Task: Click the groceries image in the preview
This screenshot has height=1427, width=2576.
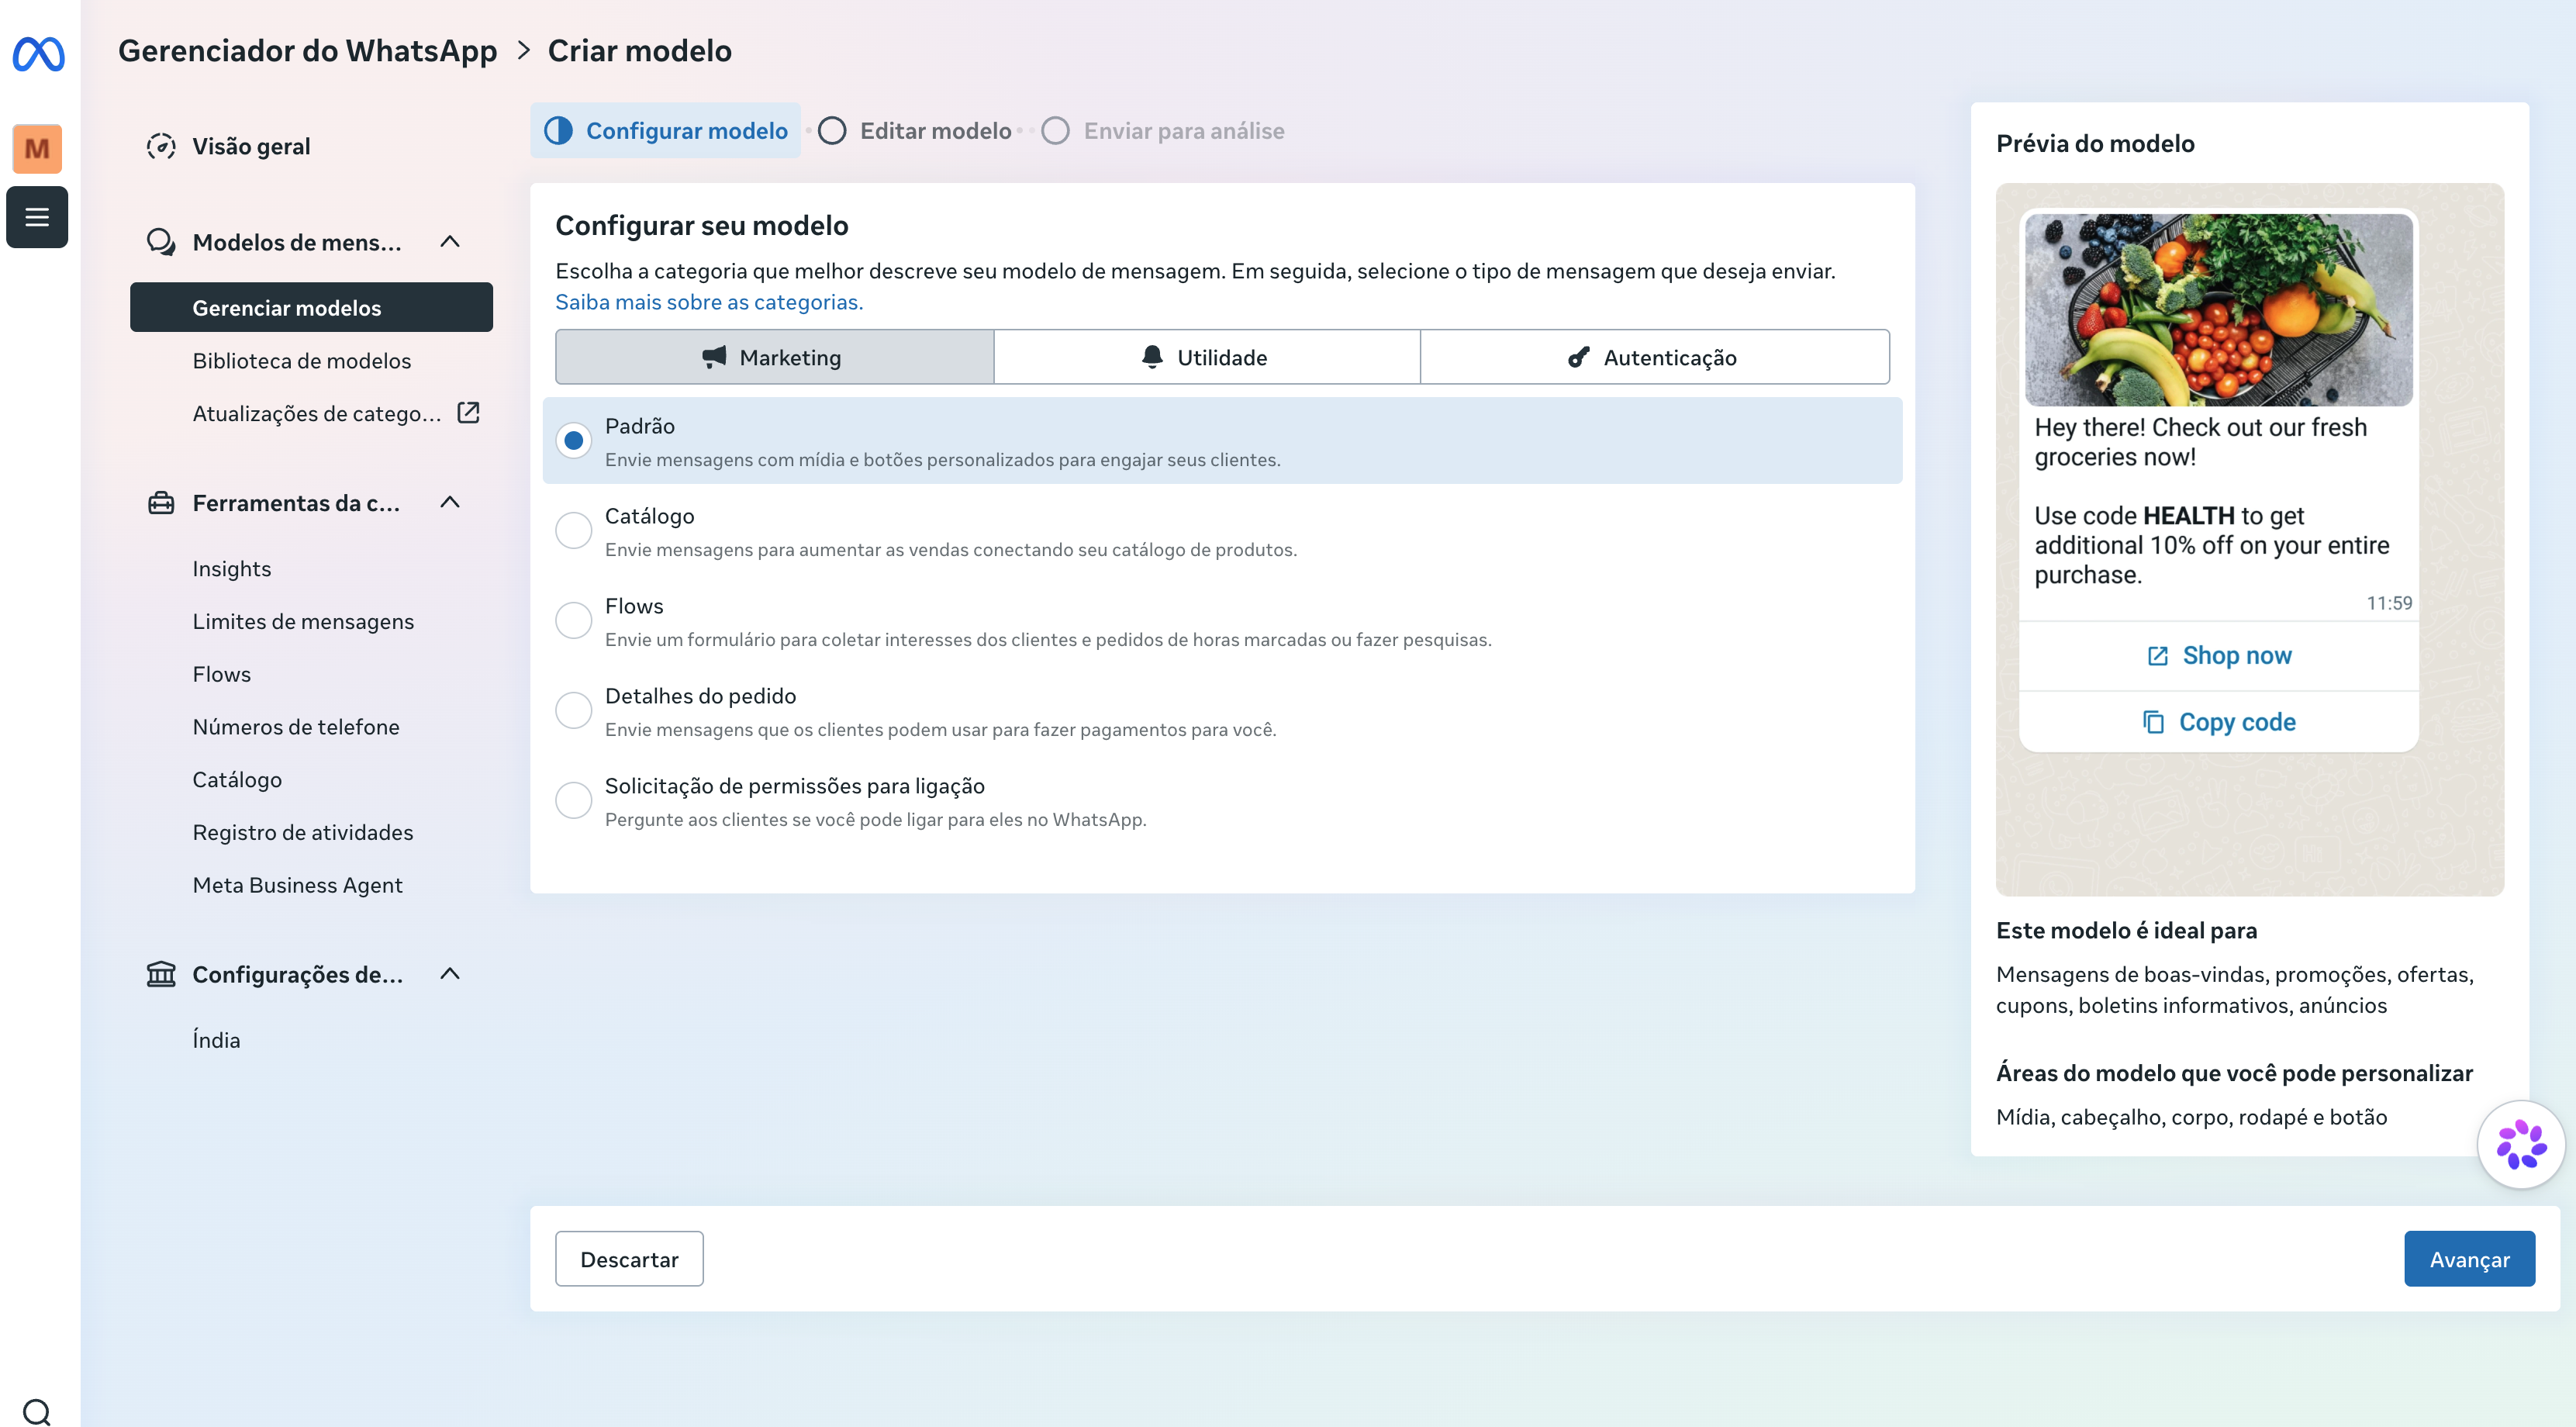Action: point(2218,310)
